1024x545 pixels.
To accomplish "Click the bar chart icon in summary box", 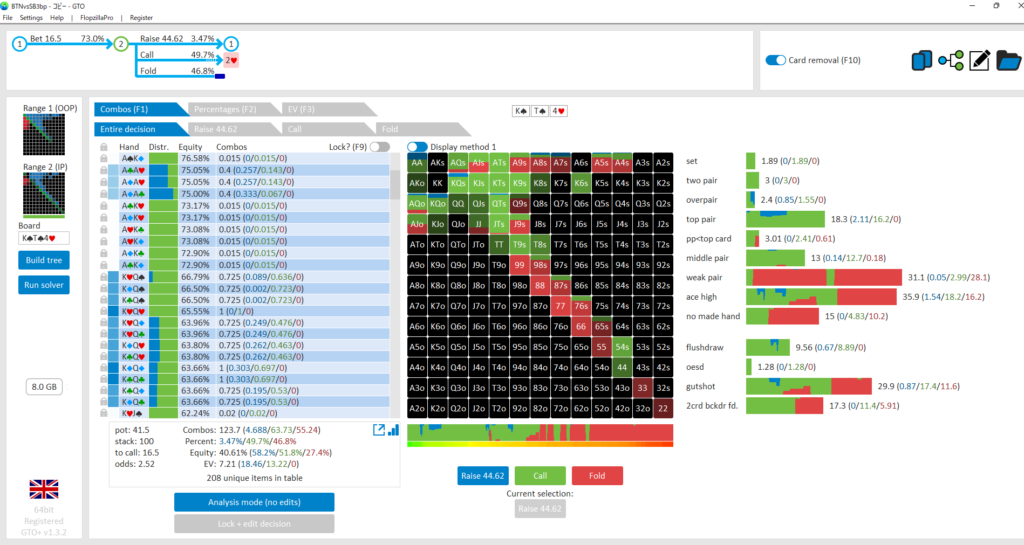I will (393, 429).
